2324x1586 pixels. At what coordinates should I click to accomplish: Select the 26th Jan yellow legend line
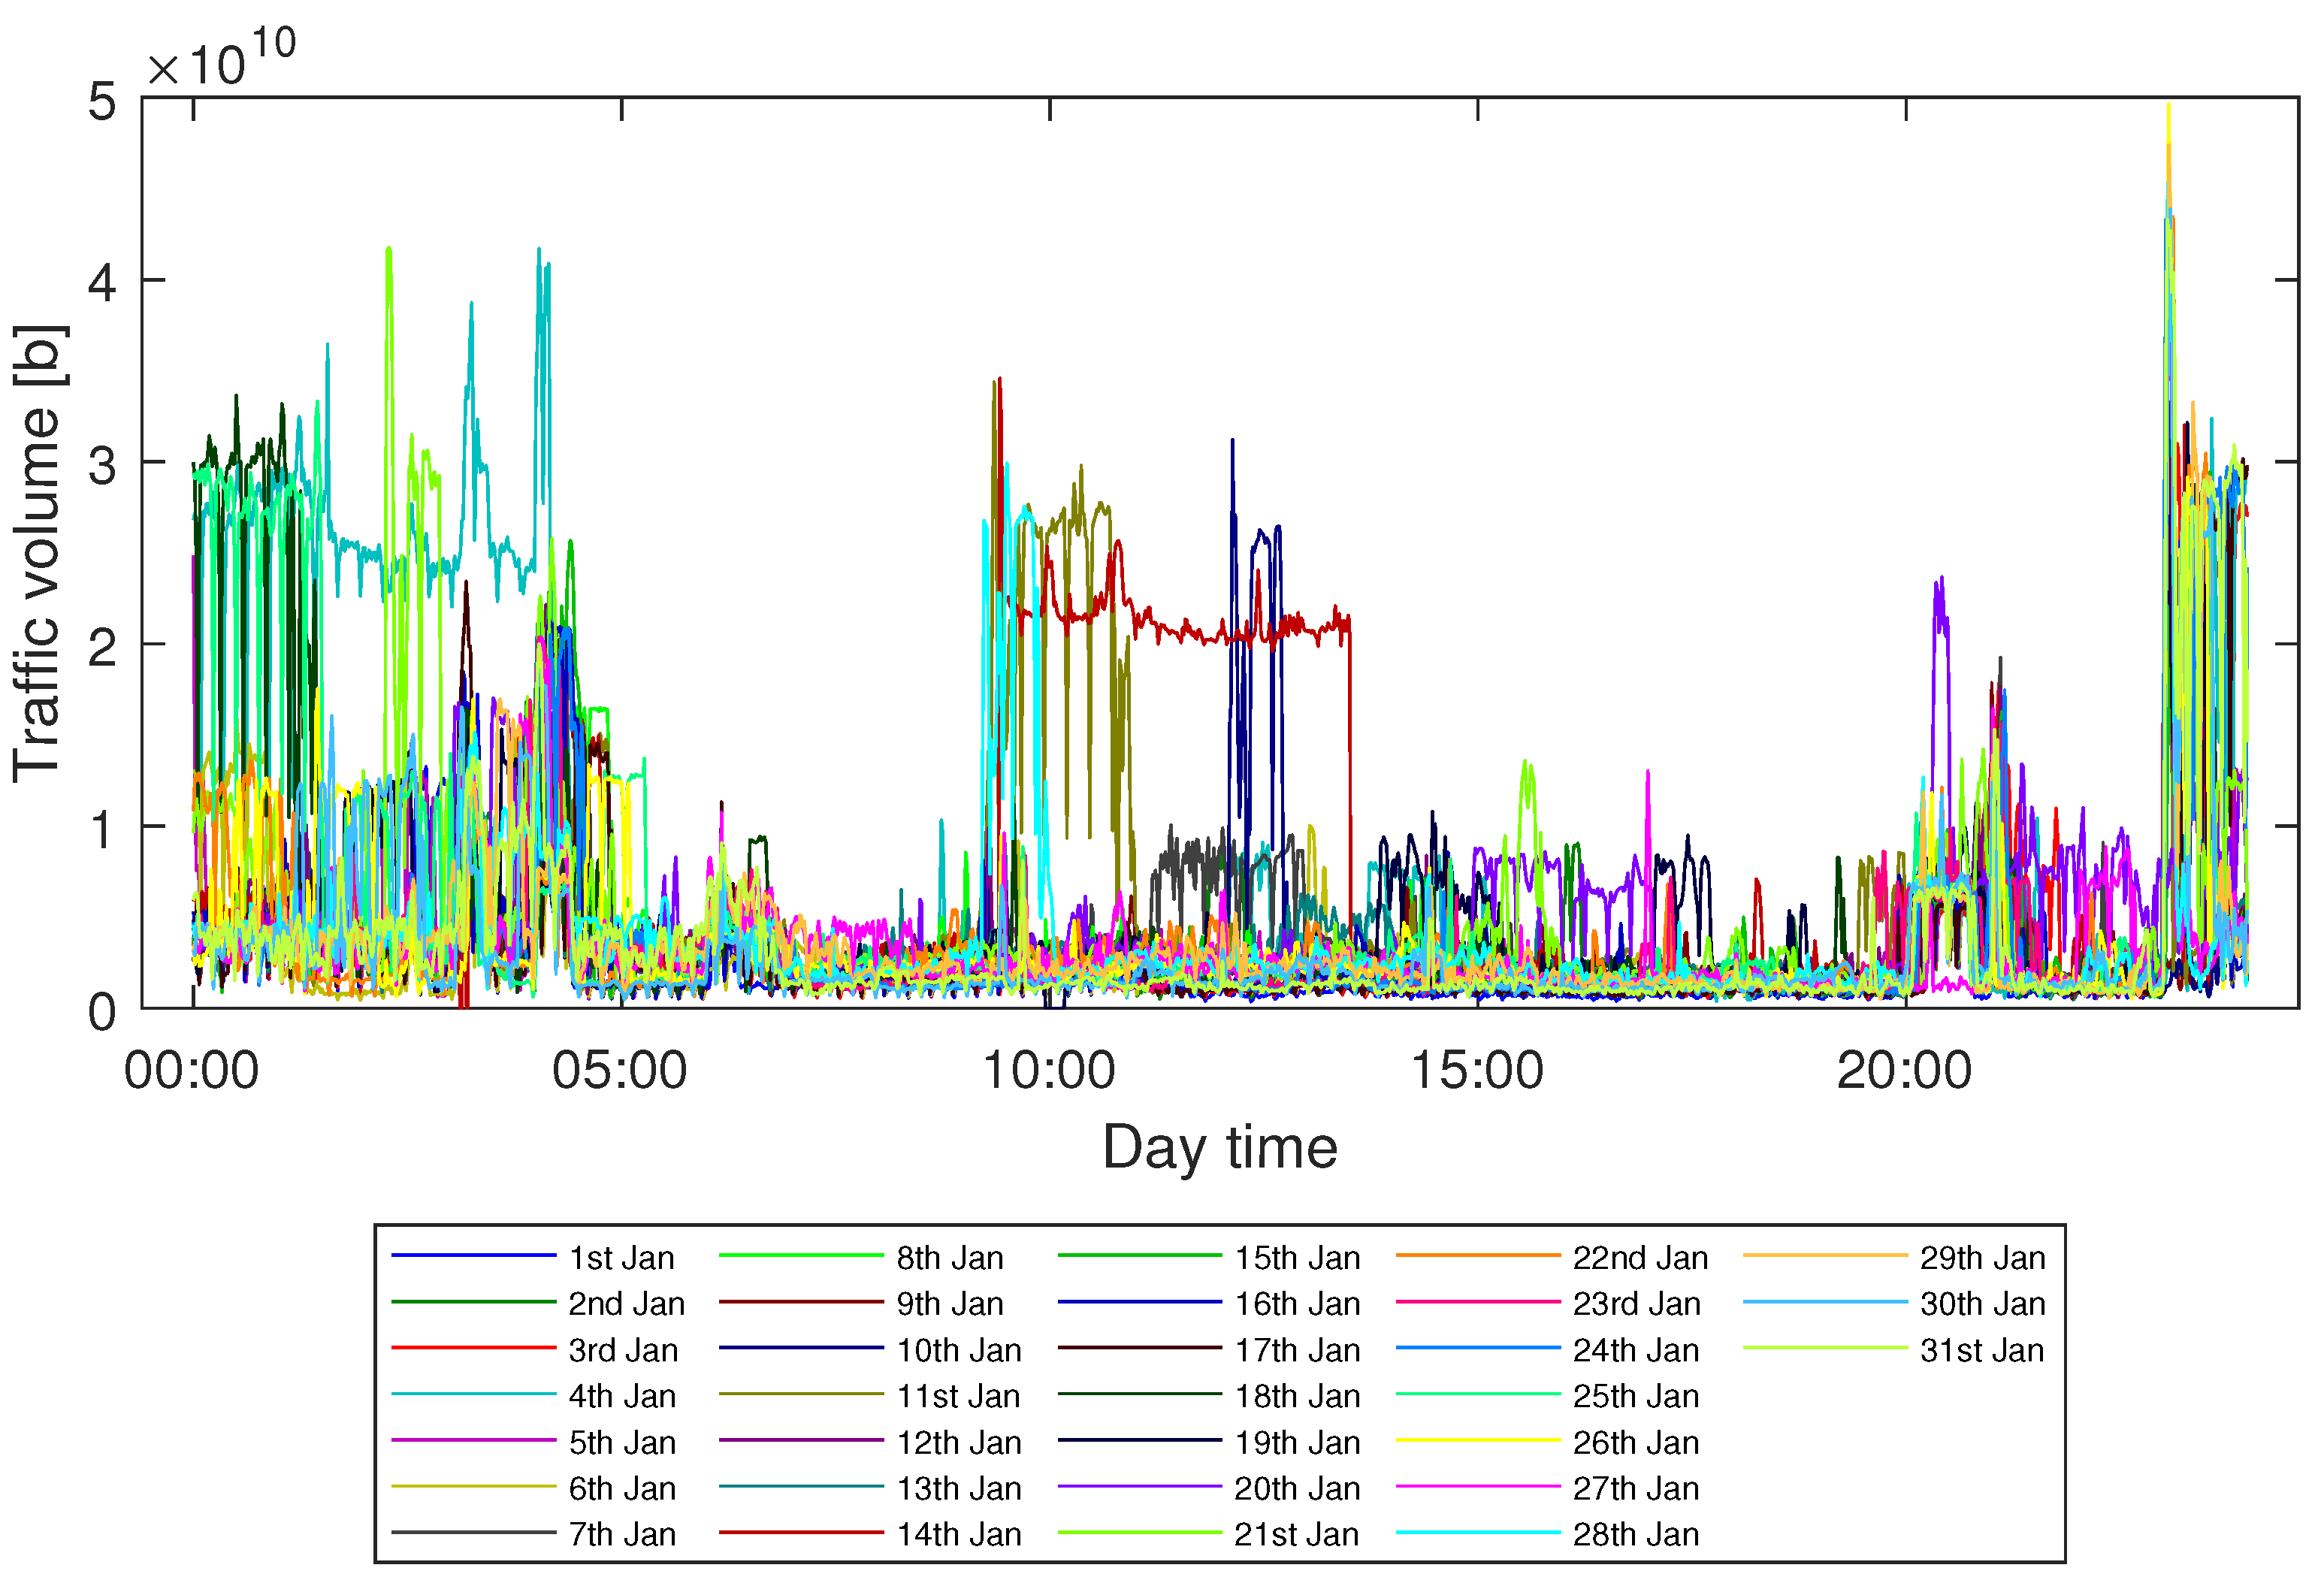click(x=1477, y=1441)
